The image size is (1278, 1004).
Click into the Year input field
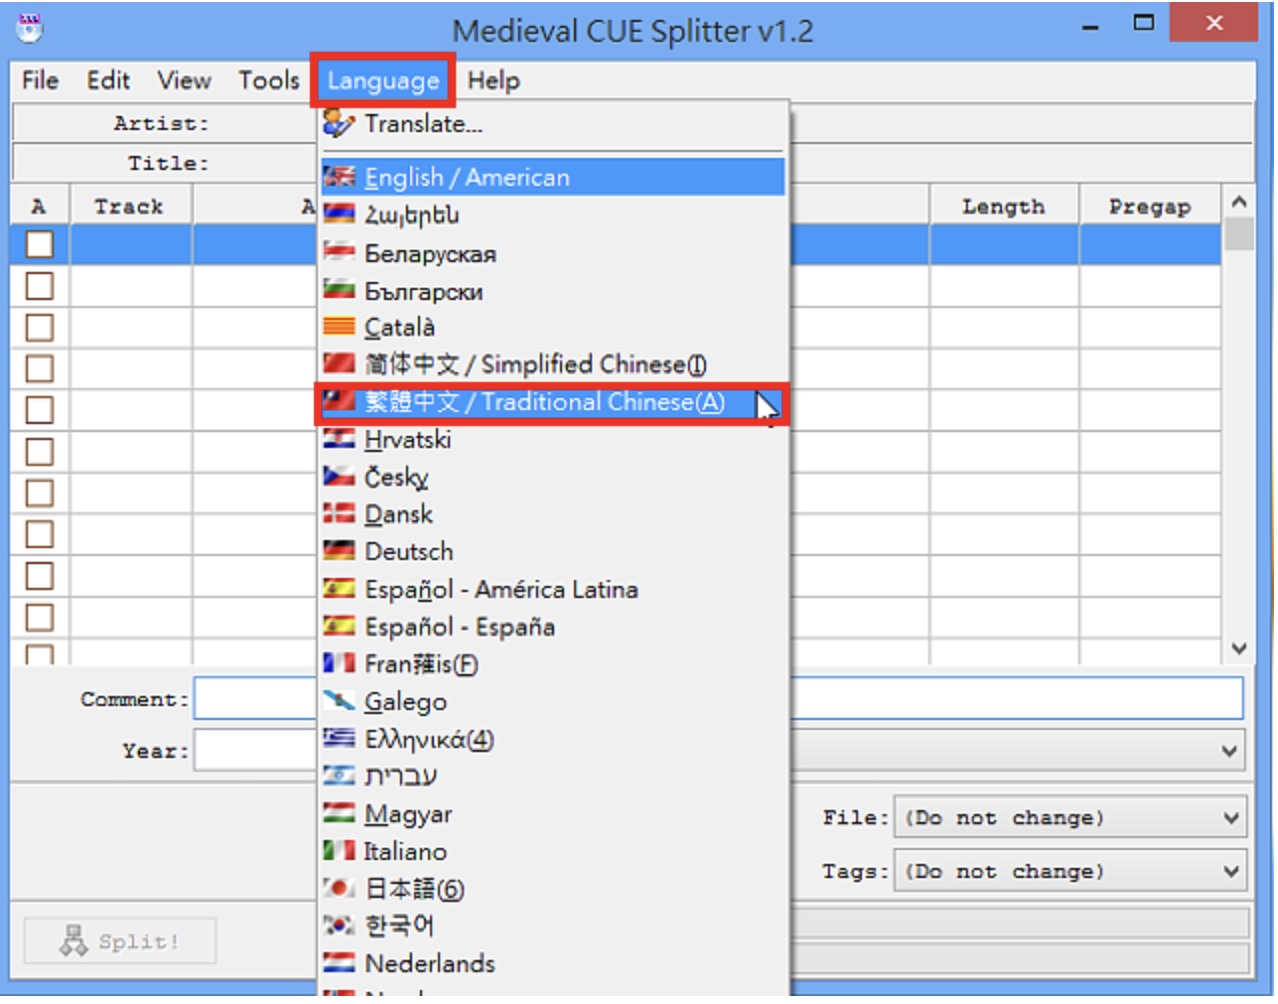[x=255, y=750]
